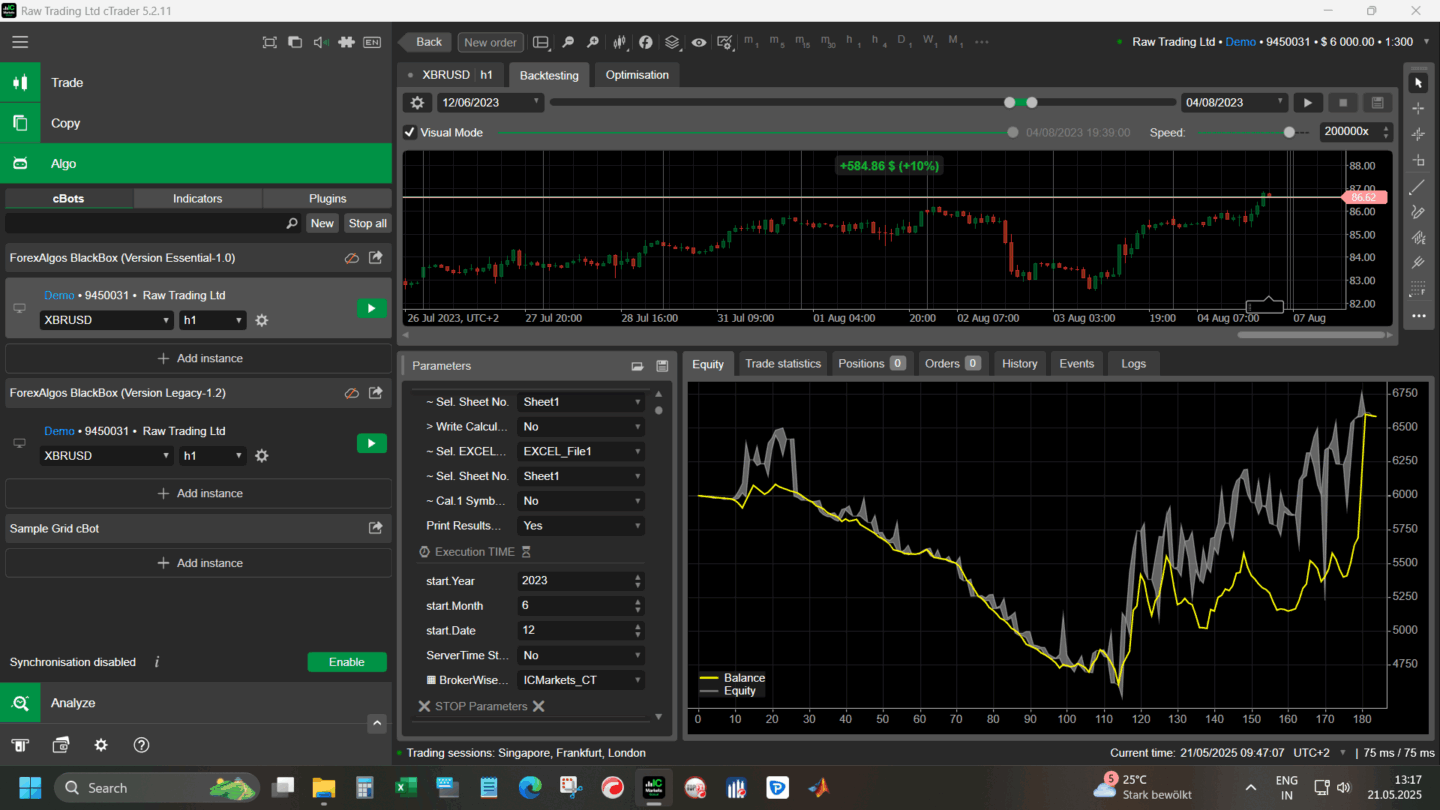Click the Stop all button
This screenshot has width=1440, height=810.
(367, 224)
